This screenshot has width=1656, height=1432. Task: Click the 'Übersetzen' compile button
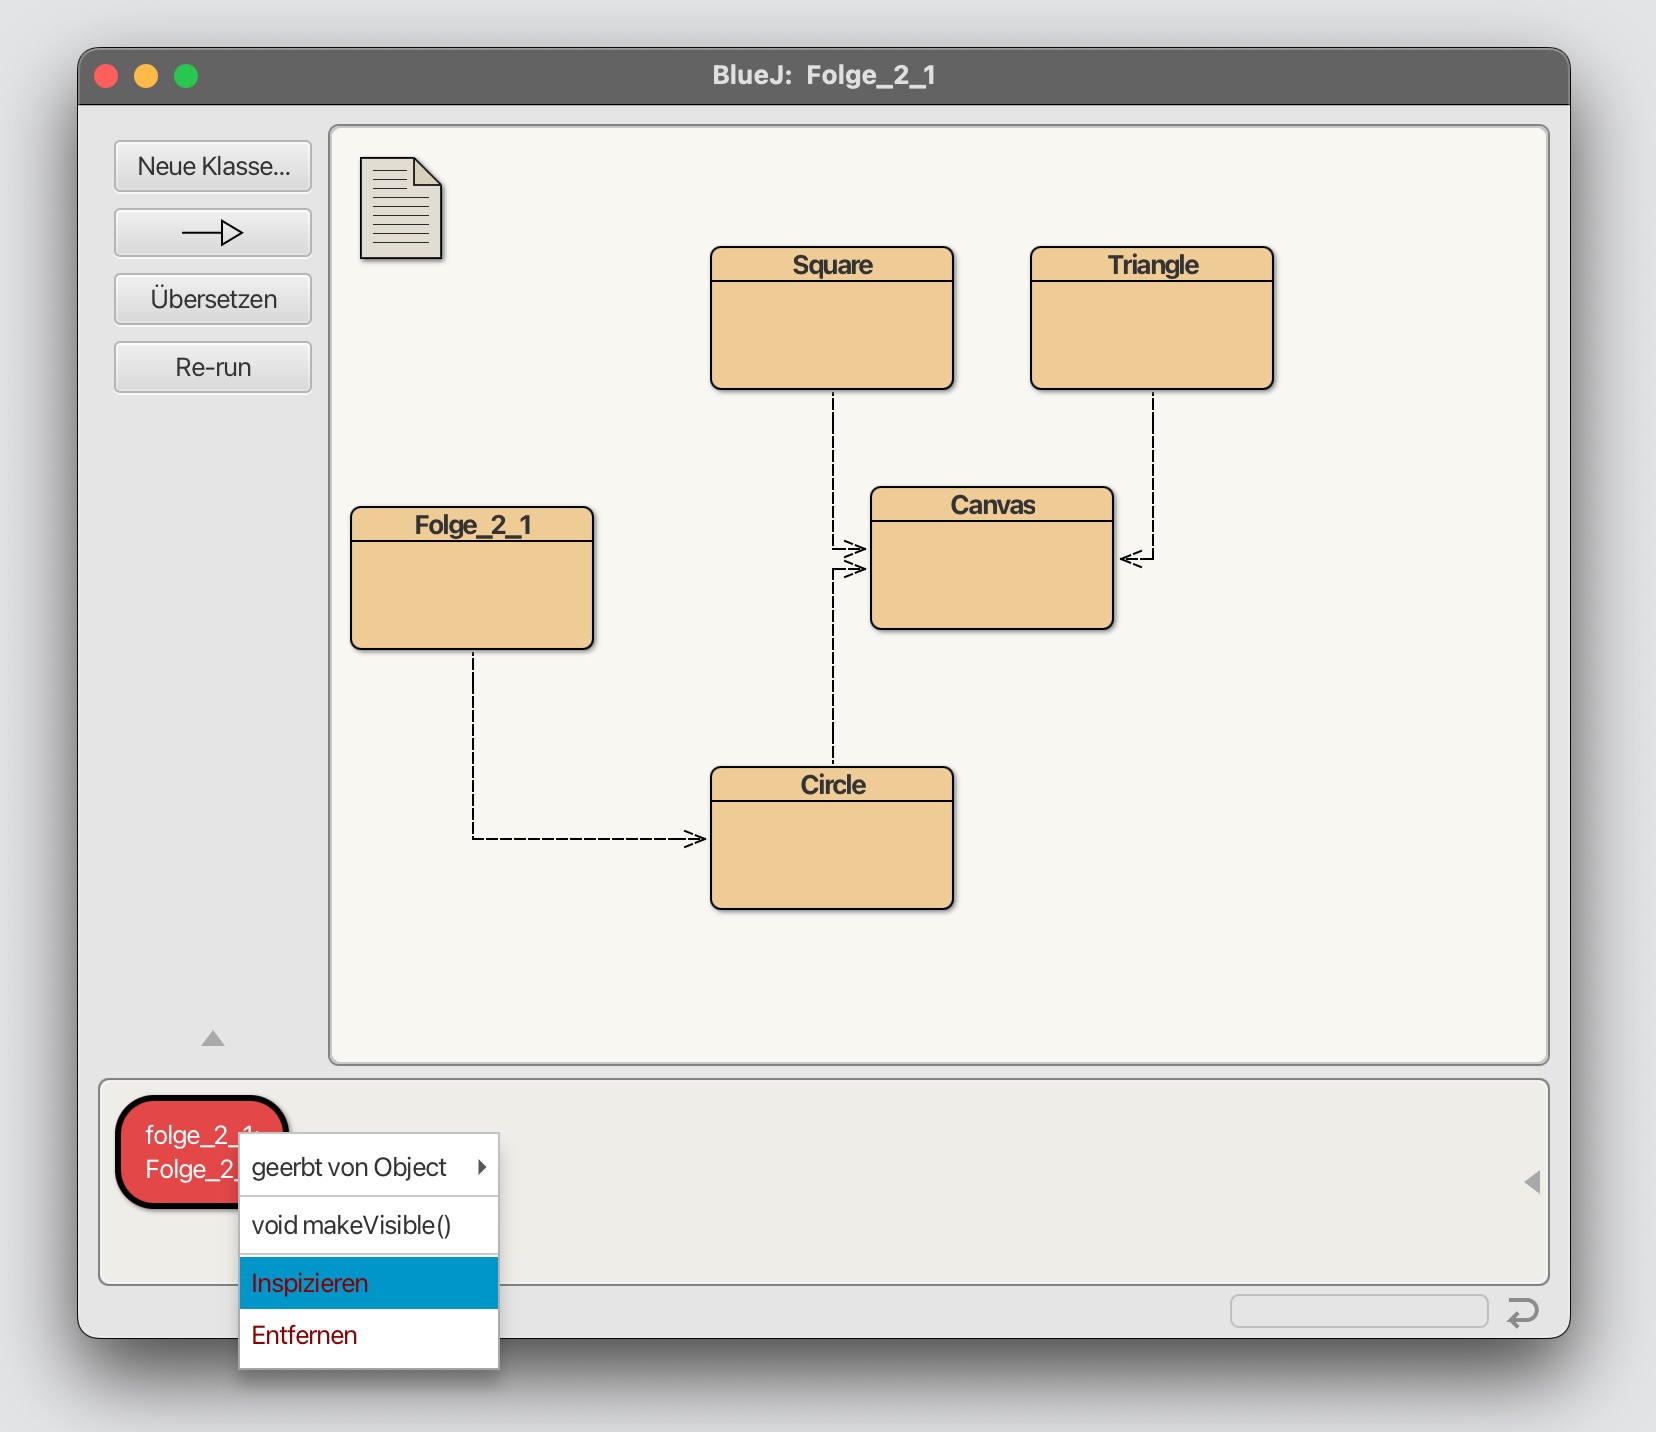(x=213, y=299)
